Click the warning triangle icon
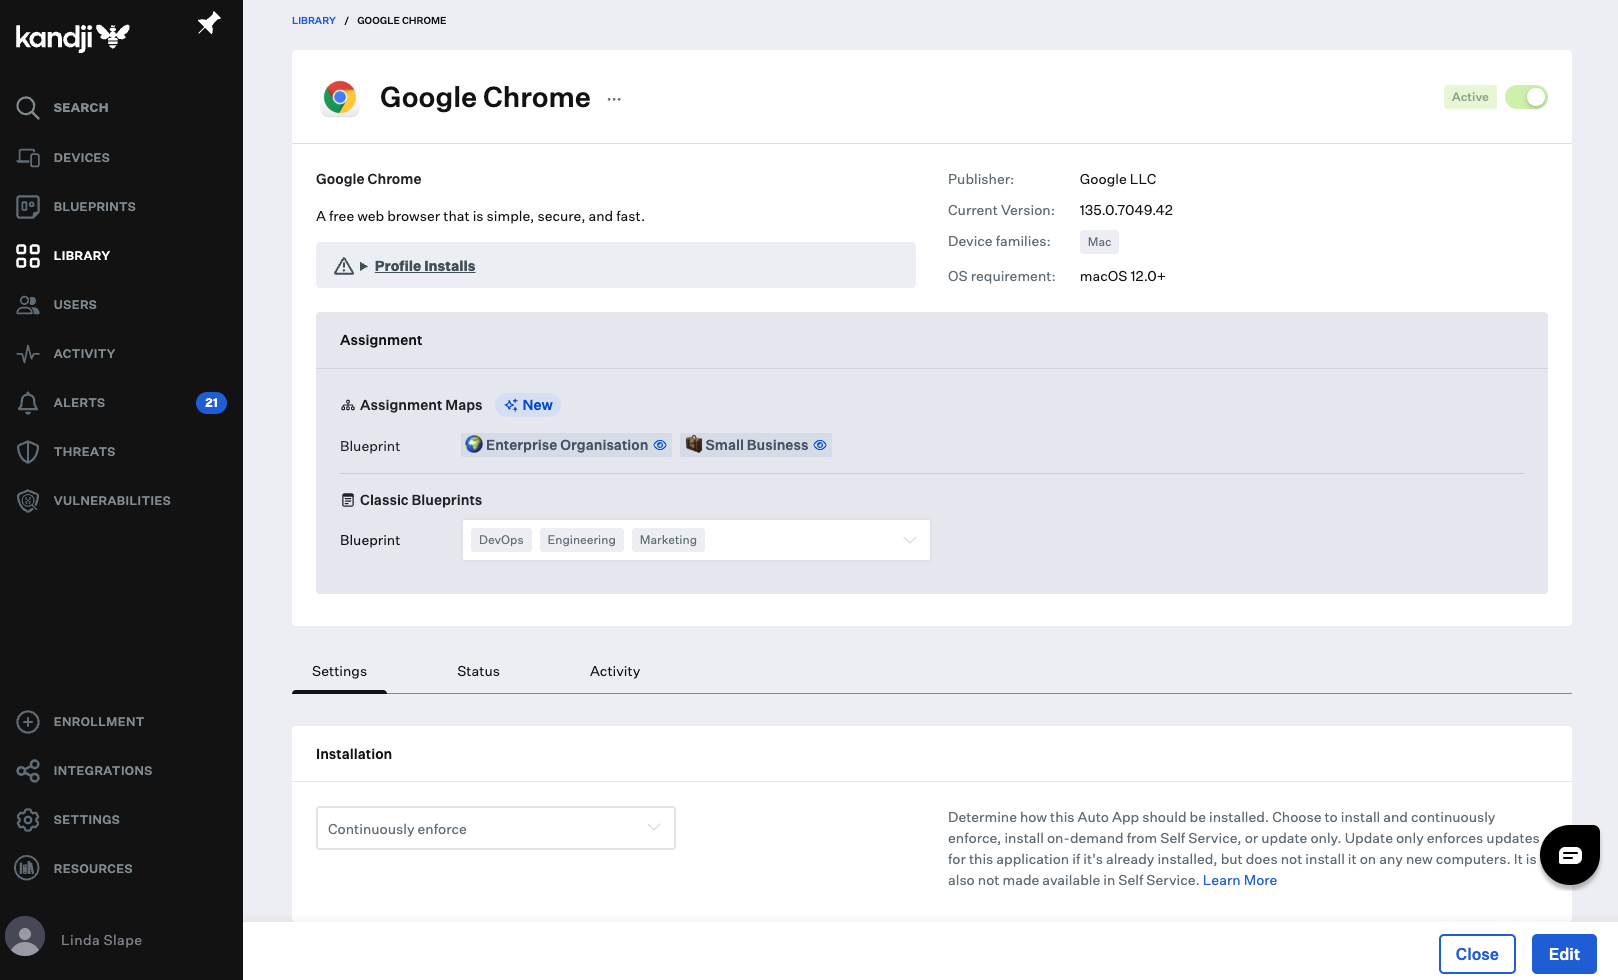The height and width of the screenshot is (980, 1618). (344, 266)
